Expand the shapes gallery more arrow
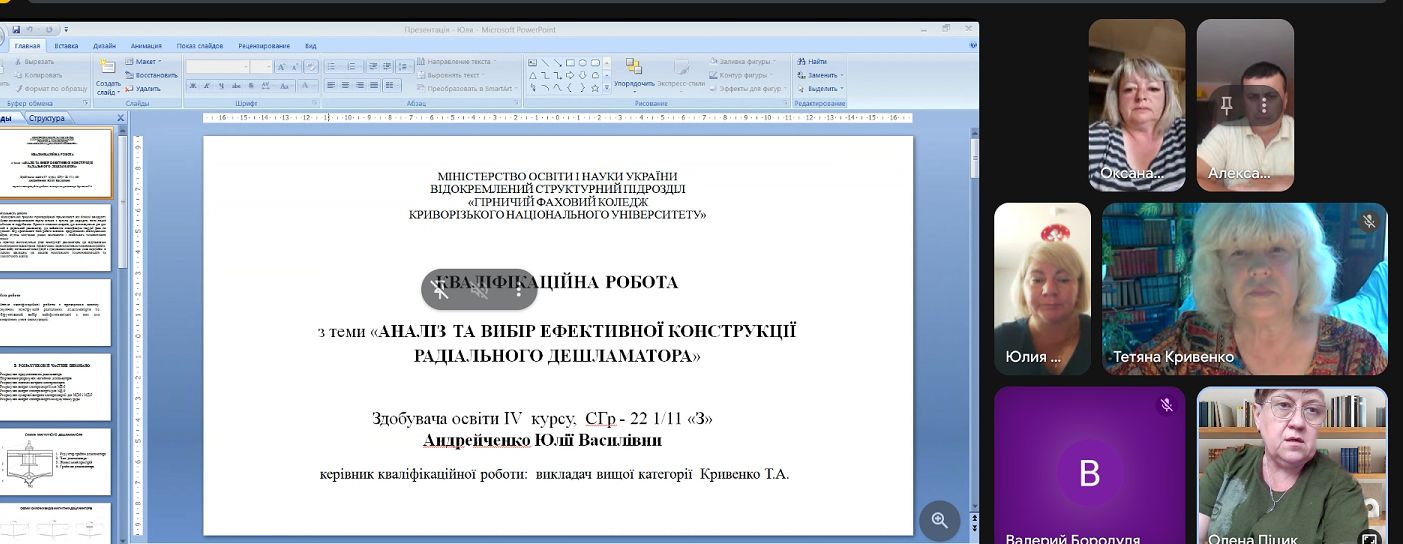The width and height of the screenshot is (1403, 544). coord(607,88)
